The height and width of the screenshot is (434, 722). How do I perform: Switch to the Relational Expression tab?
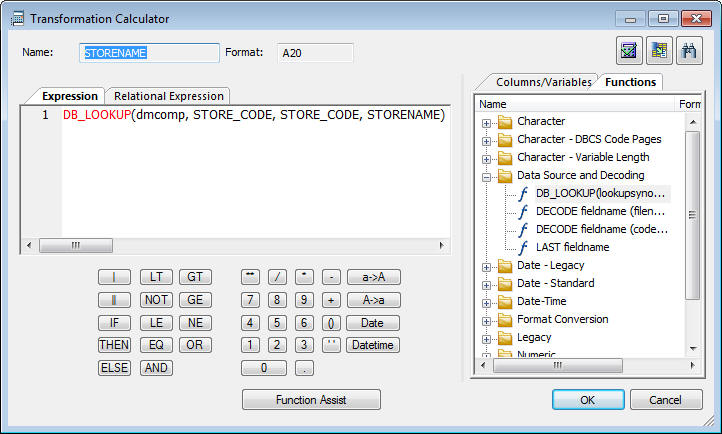tap(169, 96)
